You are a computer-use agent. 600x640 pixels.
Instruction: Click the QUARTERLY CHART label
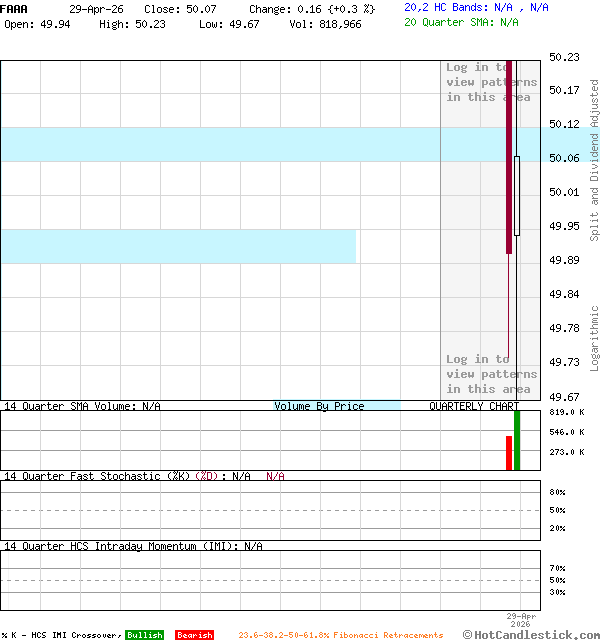point(474,406)
